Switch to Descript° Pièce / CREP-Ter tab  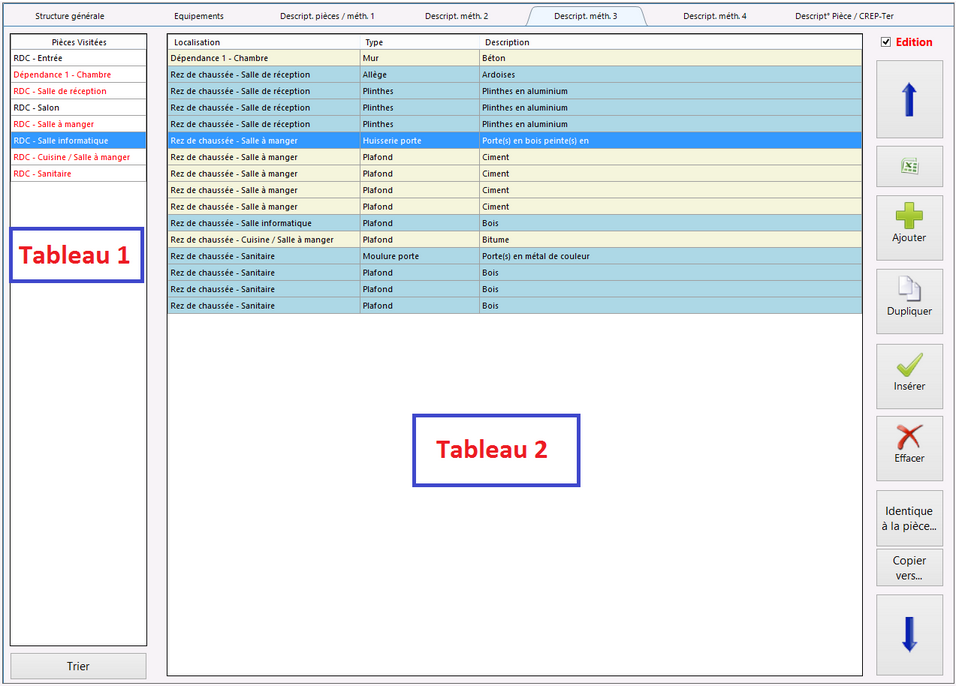pyautogui.click(x=844, y=16)
